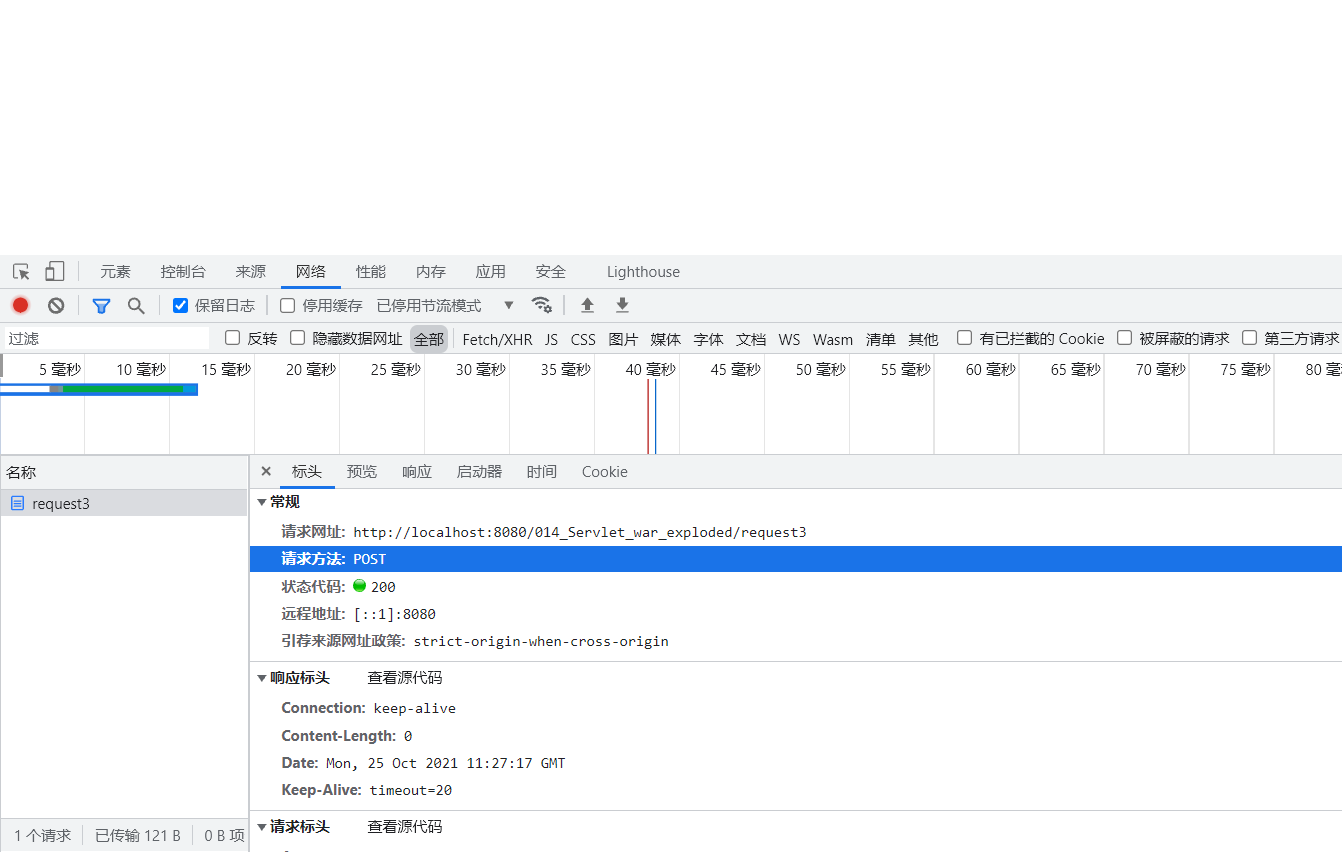View source of 响应标头

point(405,678)
